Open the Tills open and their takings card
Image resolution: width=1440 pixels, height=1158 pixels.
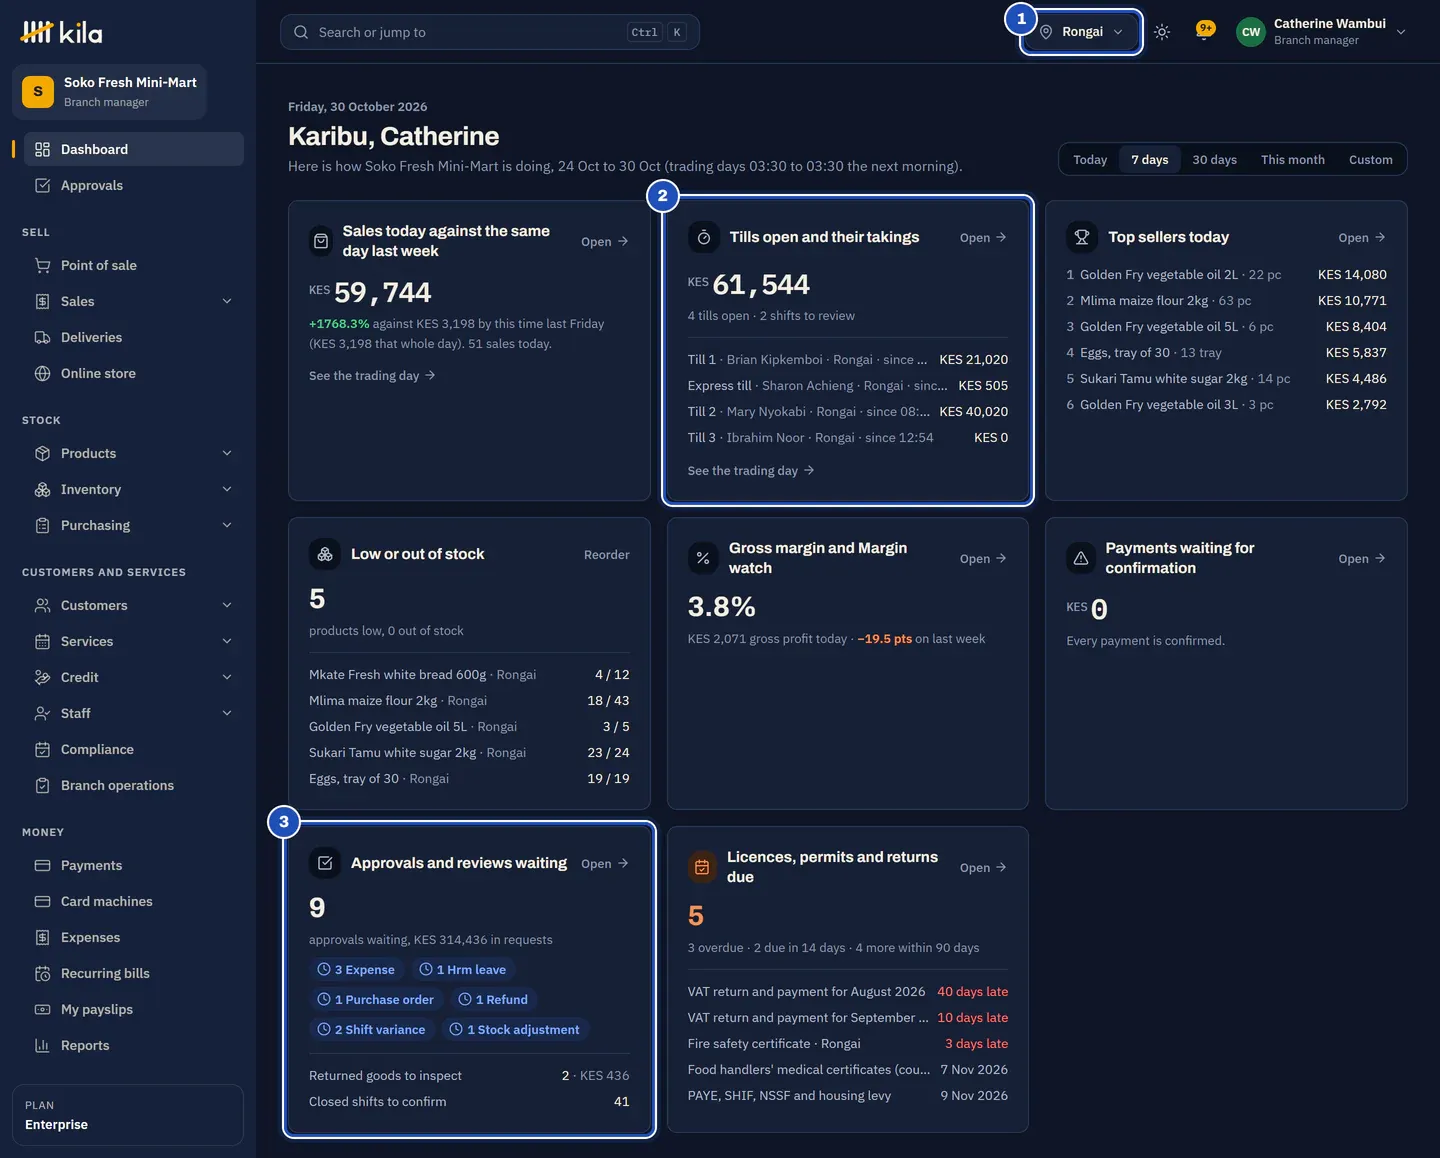click(x=983, y=237)
